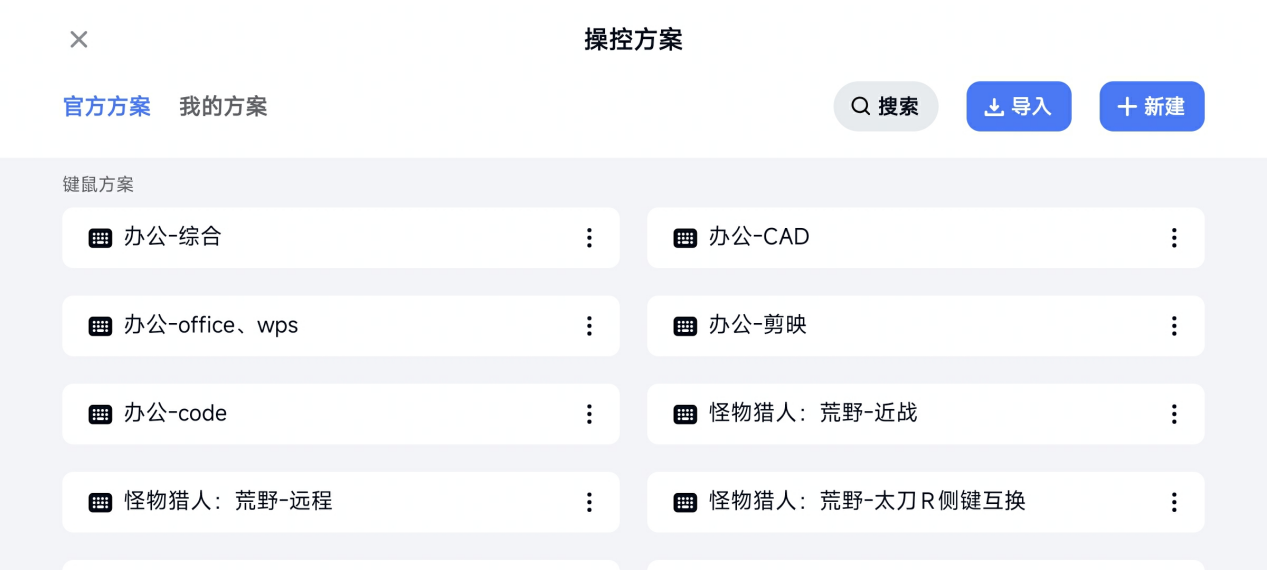
Task: Click the 导入 import button
Action: [1018, 106]
